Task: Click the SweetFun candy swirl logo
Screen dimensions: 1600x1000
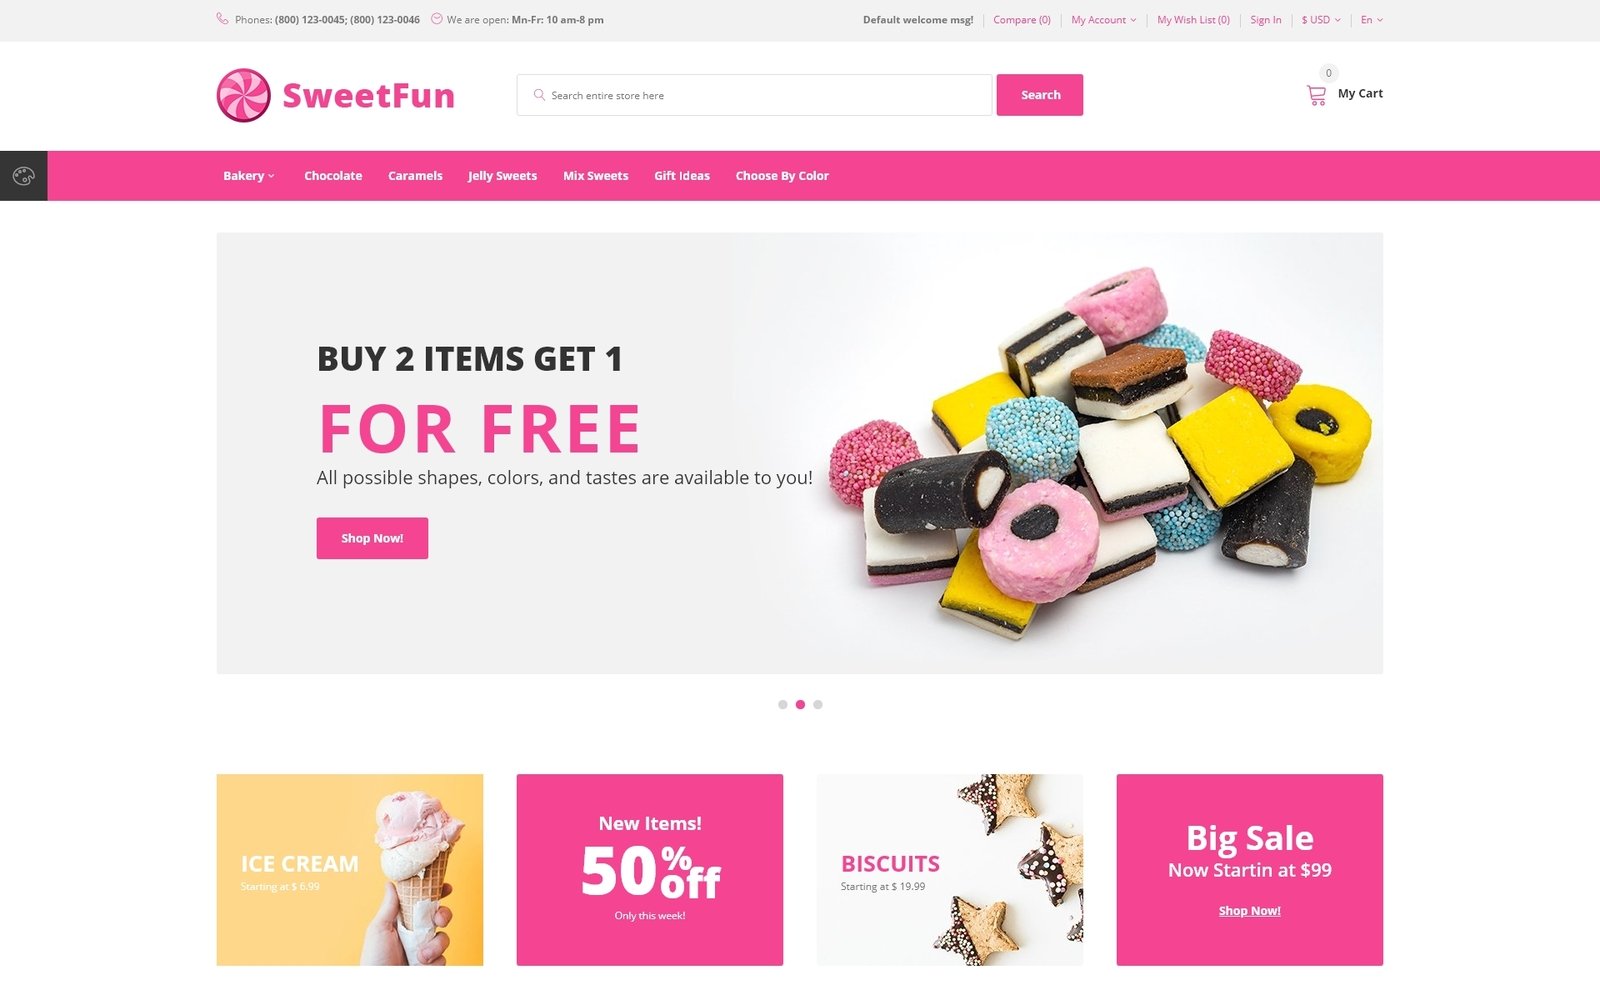Action: point(244,96)
